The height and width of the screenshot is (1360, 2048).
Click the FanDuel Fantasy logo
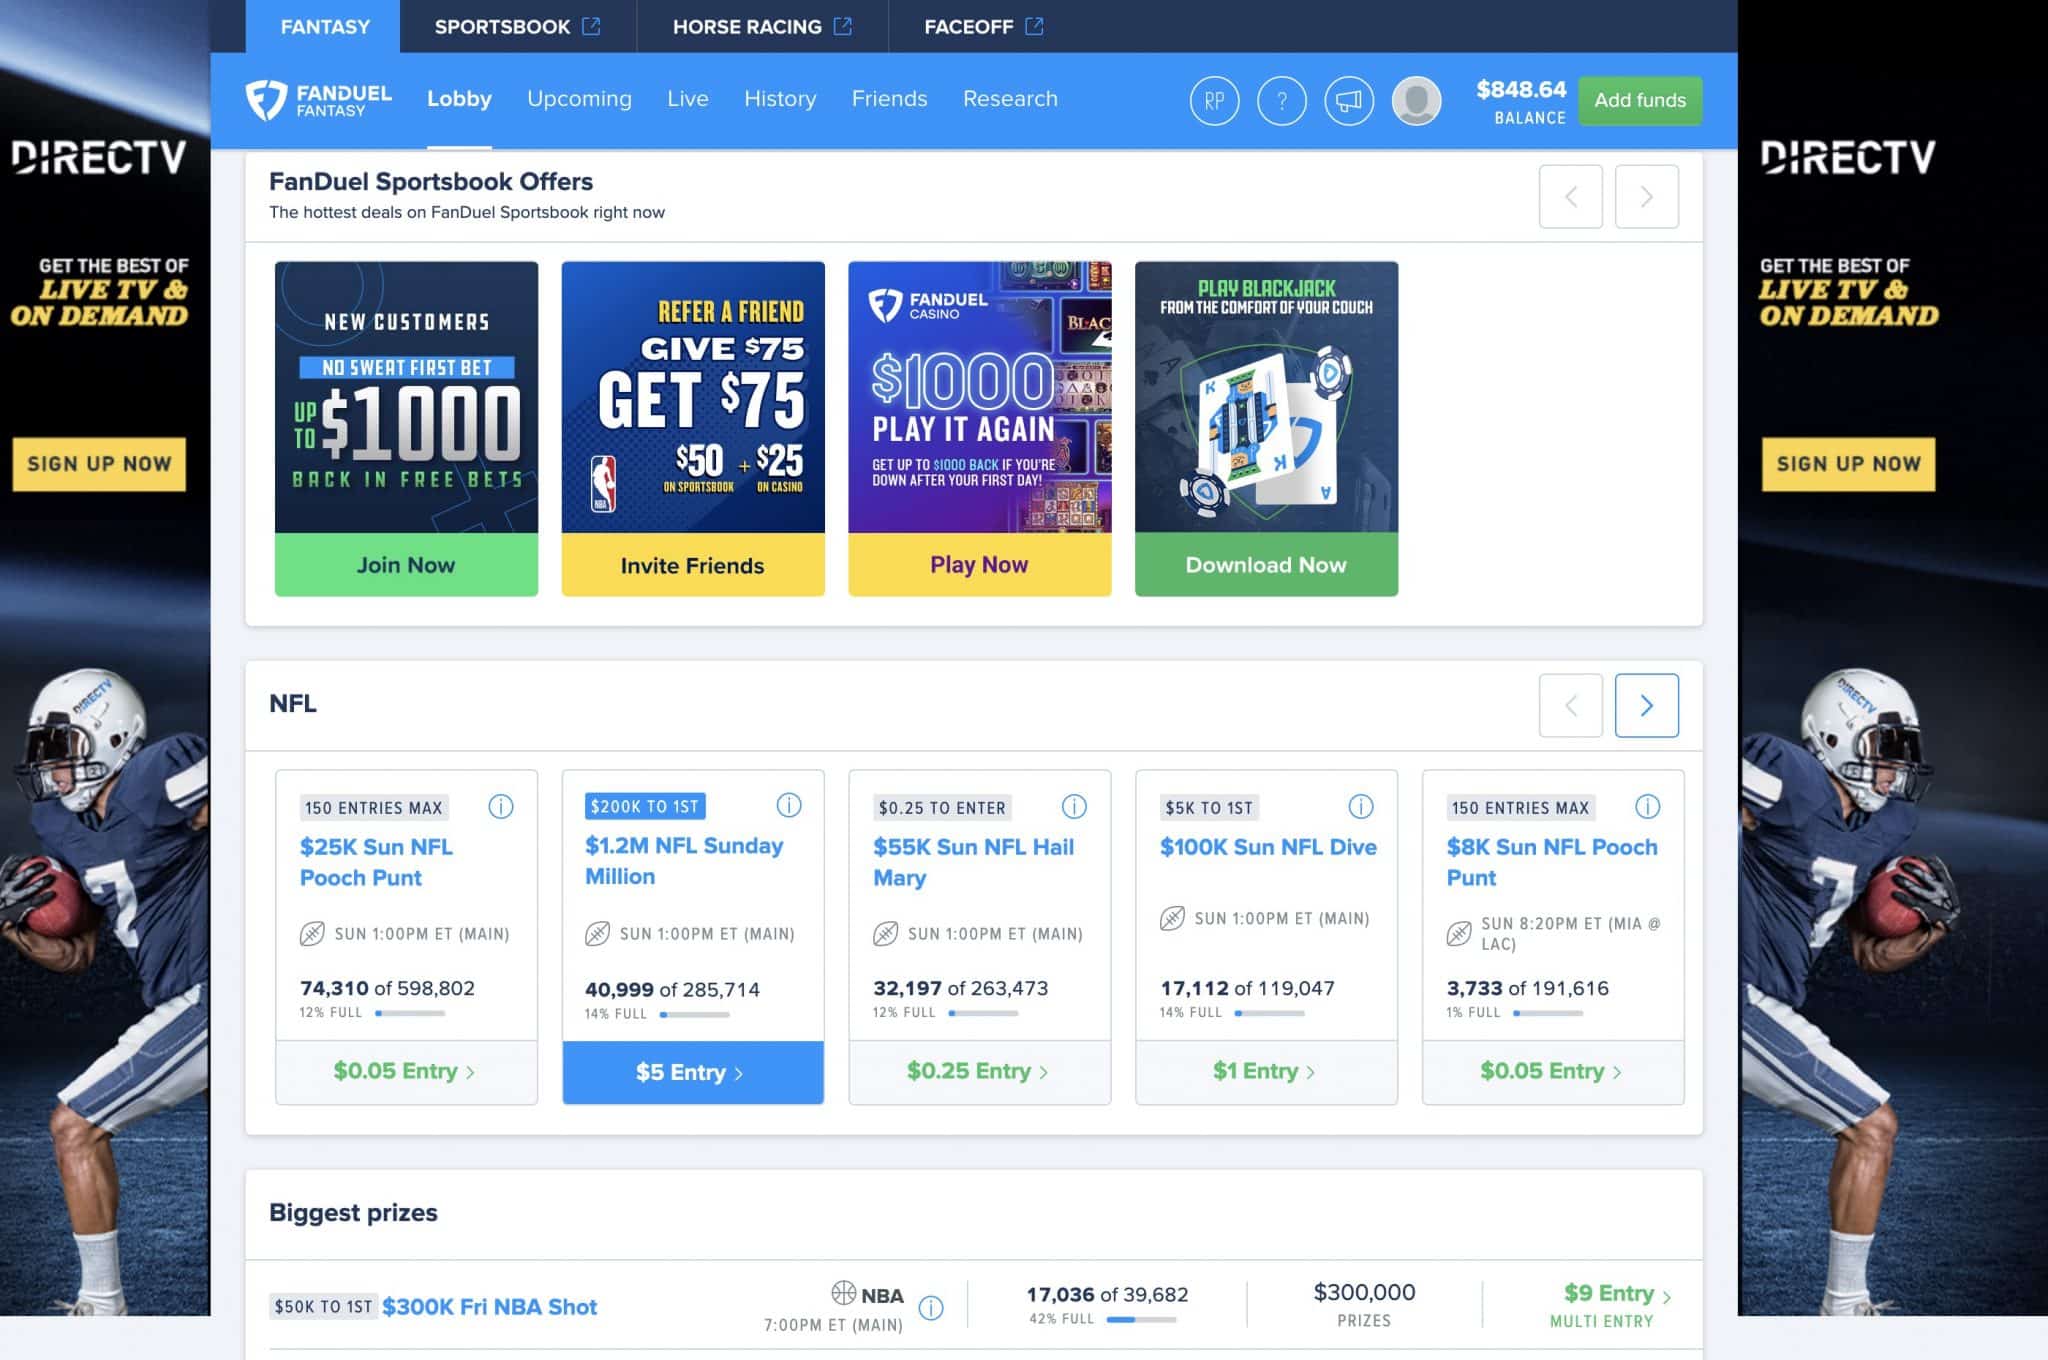(318, 100)
